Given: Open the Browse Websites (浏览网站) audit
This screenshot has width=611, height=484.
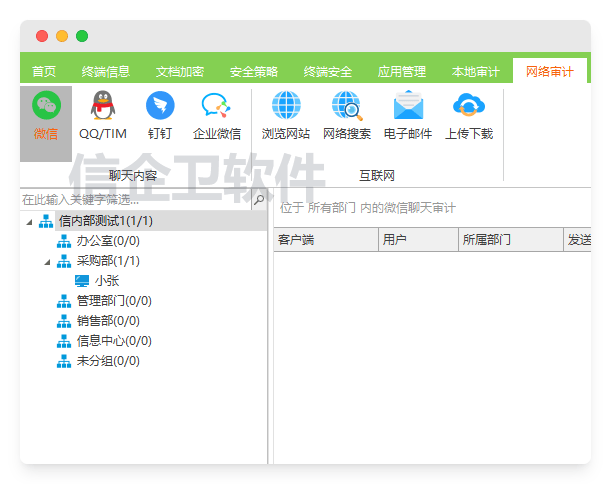Looking at the screenshot, I should tap(286, 116).
